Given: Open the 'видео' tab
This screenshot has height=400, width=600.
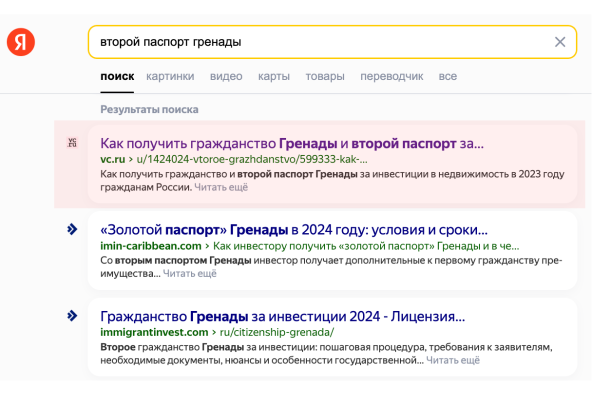Looking at the screenshot, I should [226, 76].
